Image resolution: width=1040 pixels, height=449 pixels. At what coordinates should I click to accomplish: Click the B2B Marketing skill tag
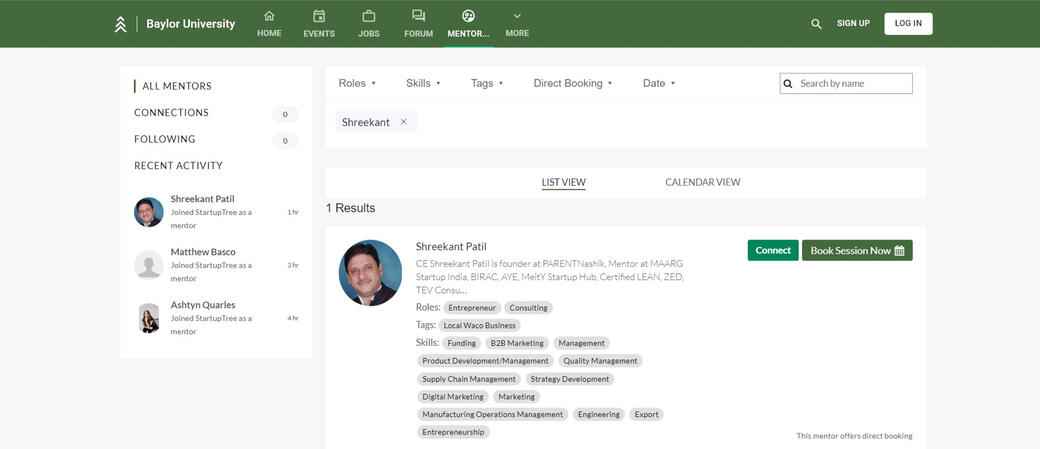point(517,344)
